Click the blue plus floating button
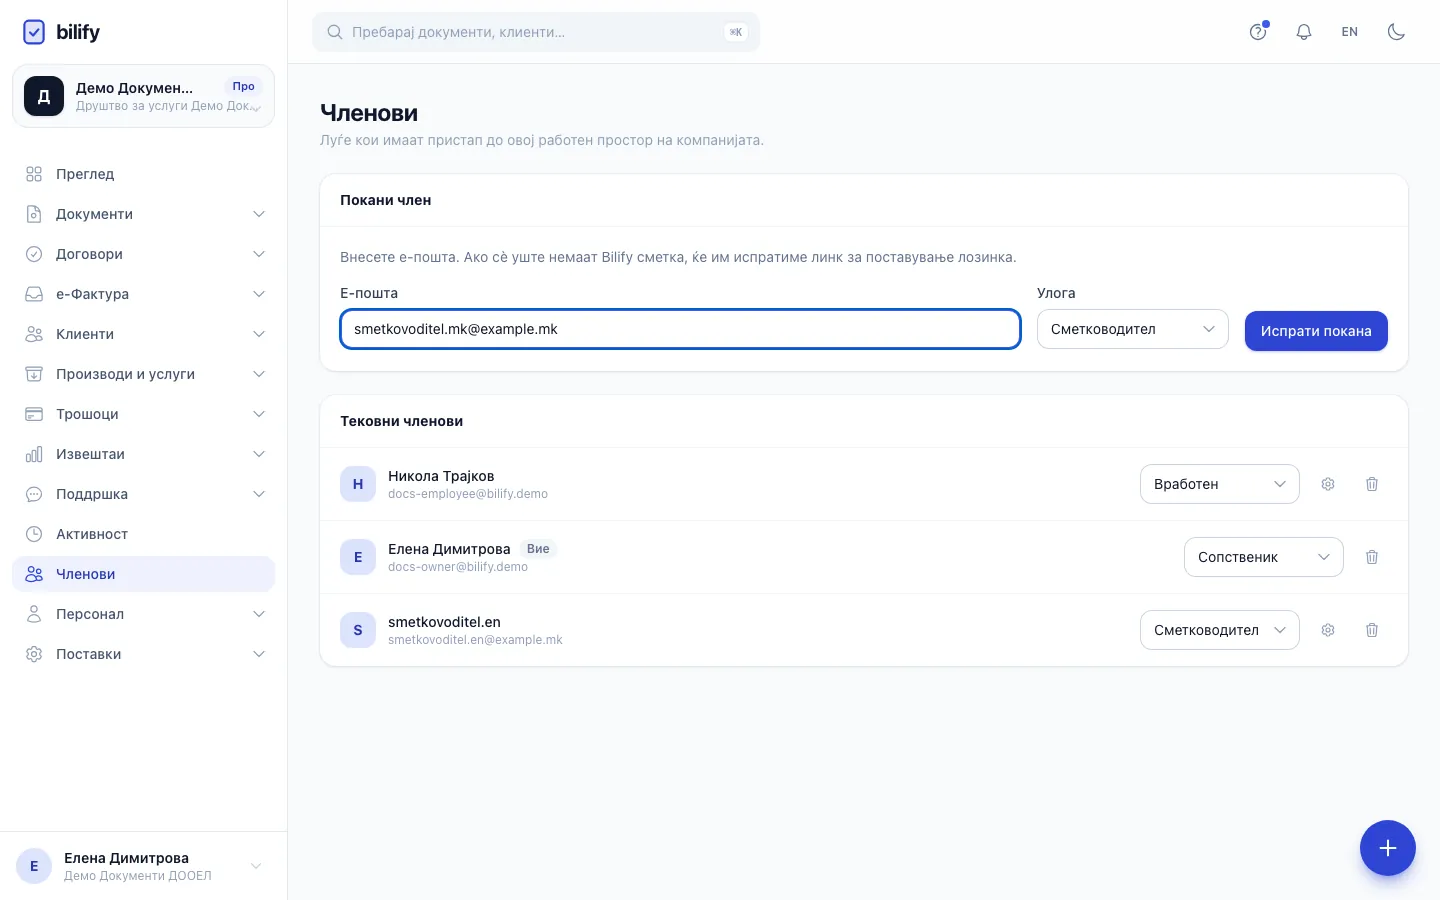 pyautogui.click(x=1388, y=848)
